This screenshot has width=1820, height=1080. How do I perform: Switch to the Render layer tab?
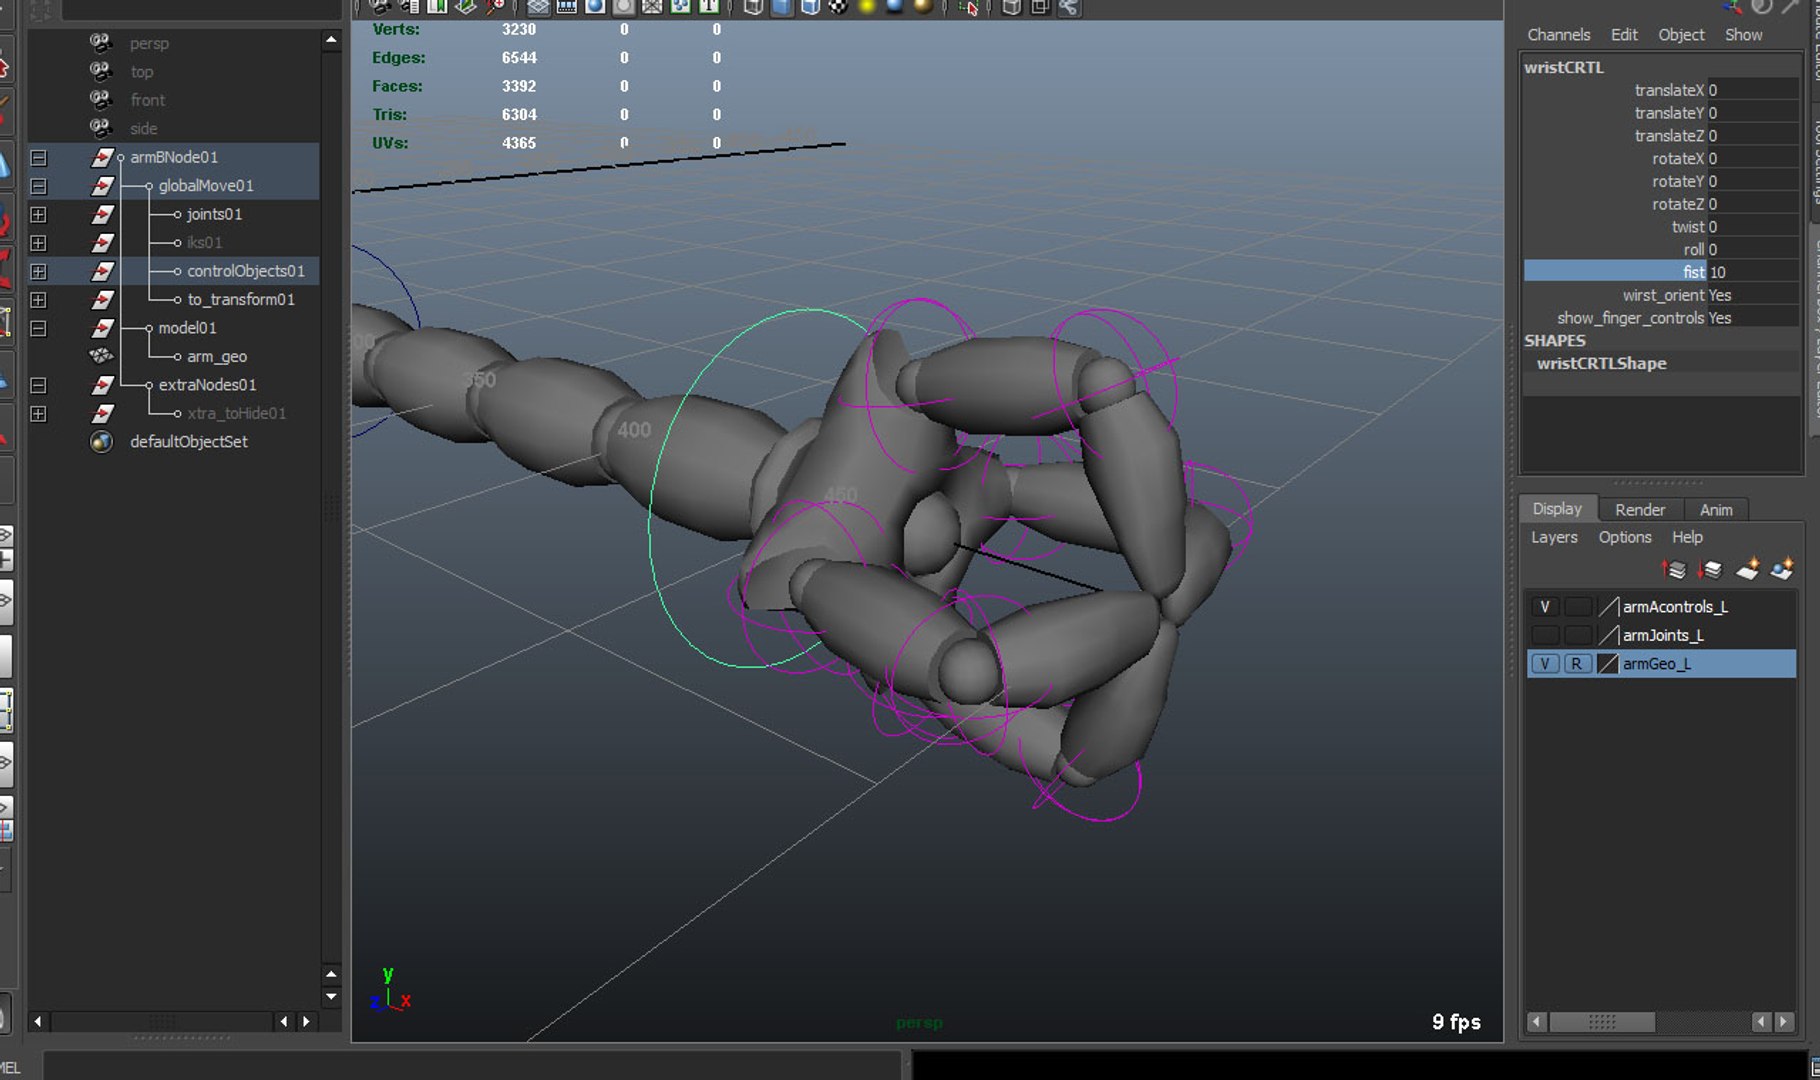point(1640,510)
